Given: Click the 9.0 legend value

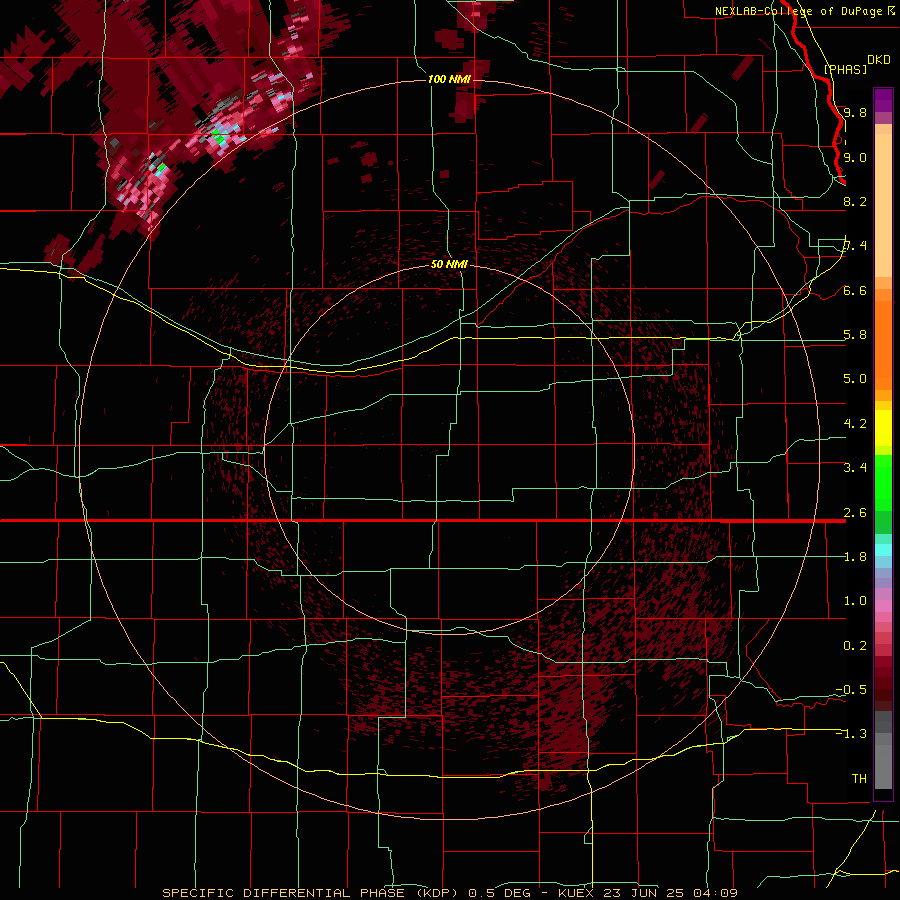Looking at the screenshot, I should [855, 157].
